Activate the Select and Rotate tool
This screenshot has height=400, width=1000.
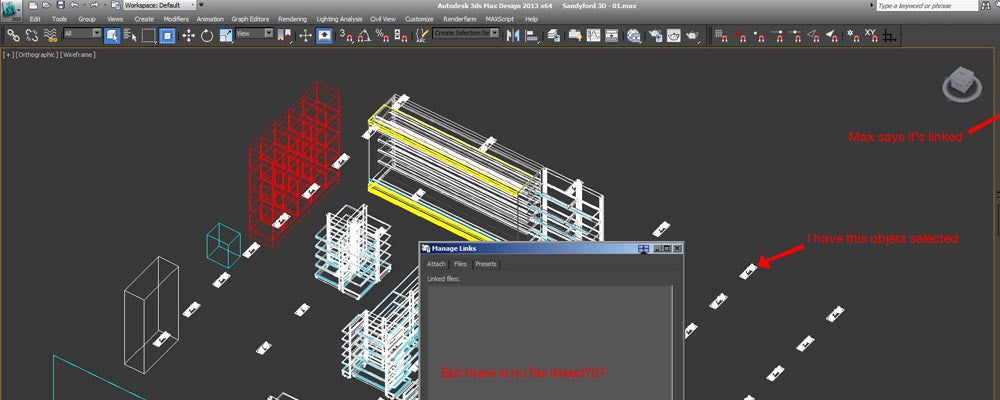click(206, 35)
